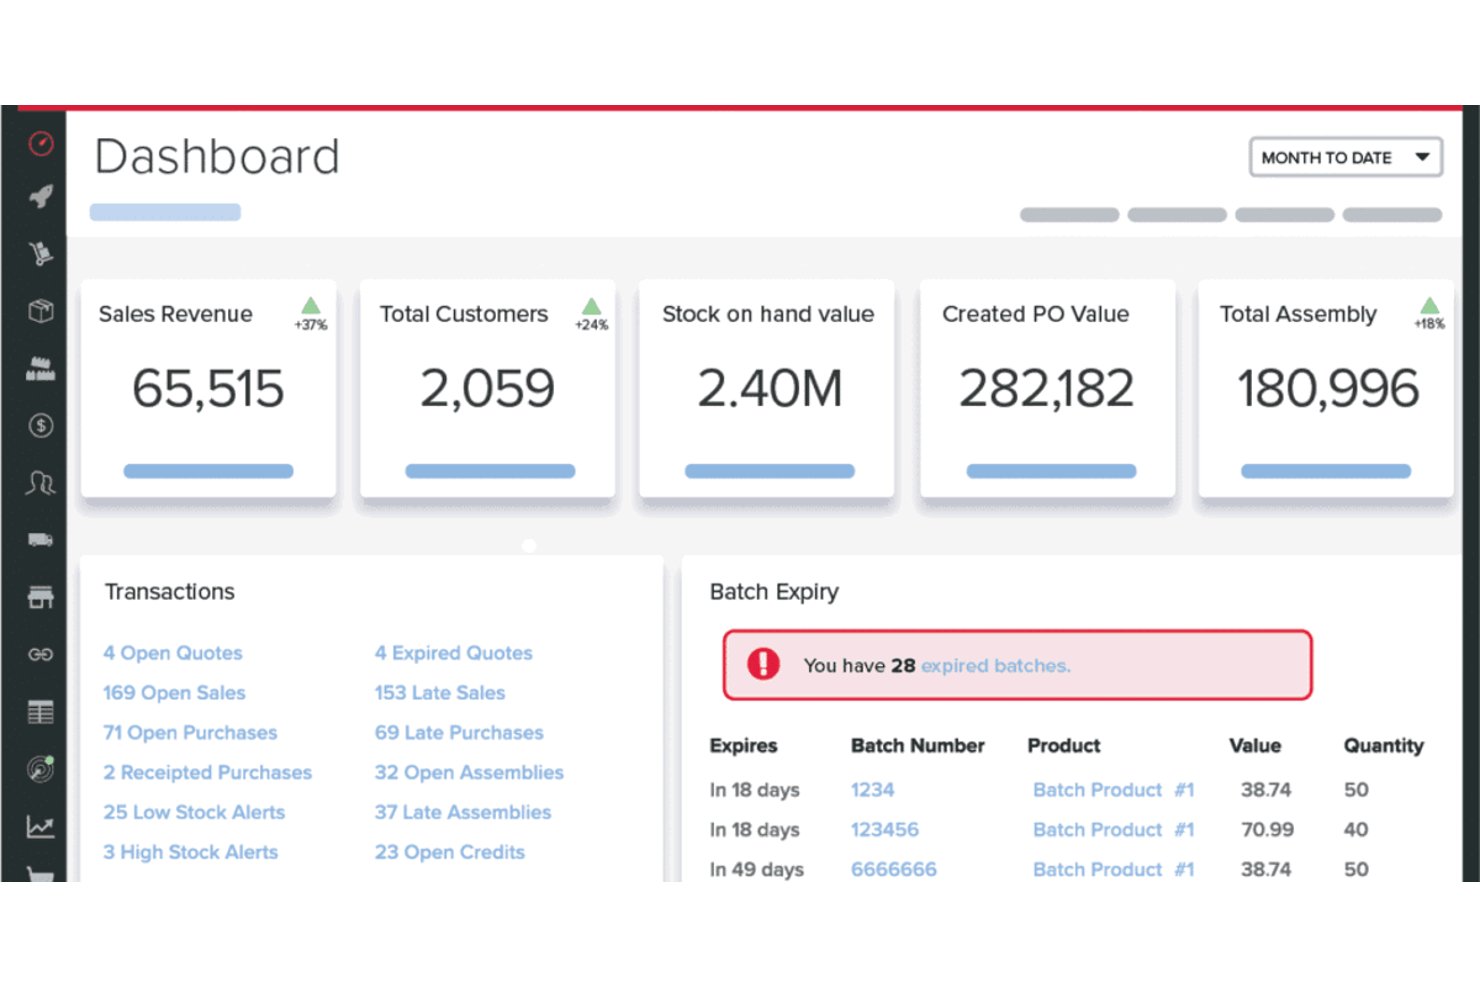Open the line chart icon in sidebar
The image size is (1480, 987).
(x=41, y=827)
